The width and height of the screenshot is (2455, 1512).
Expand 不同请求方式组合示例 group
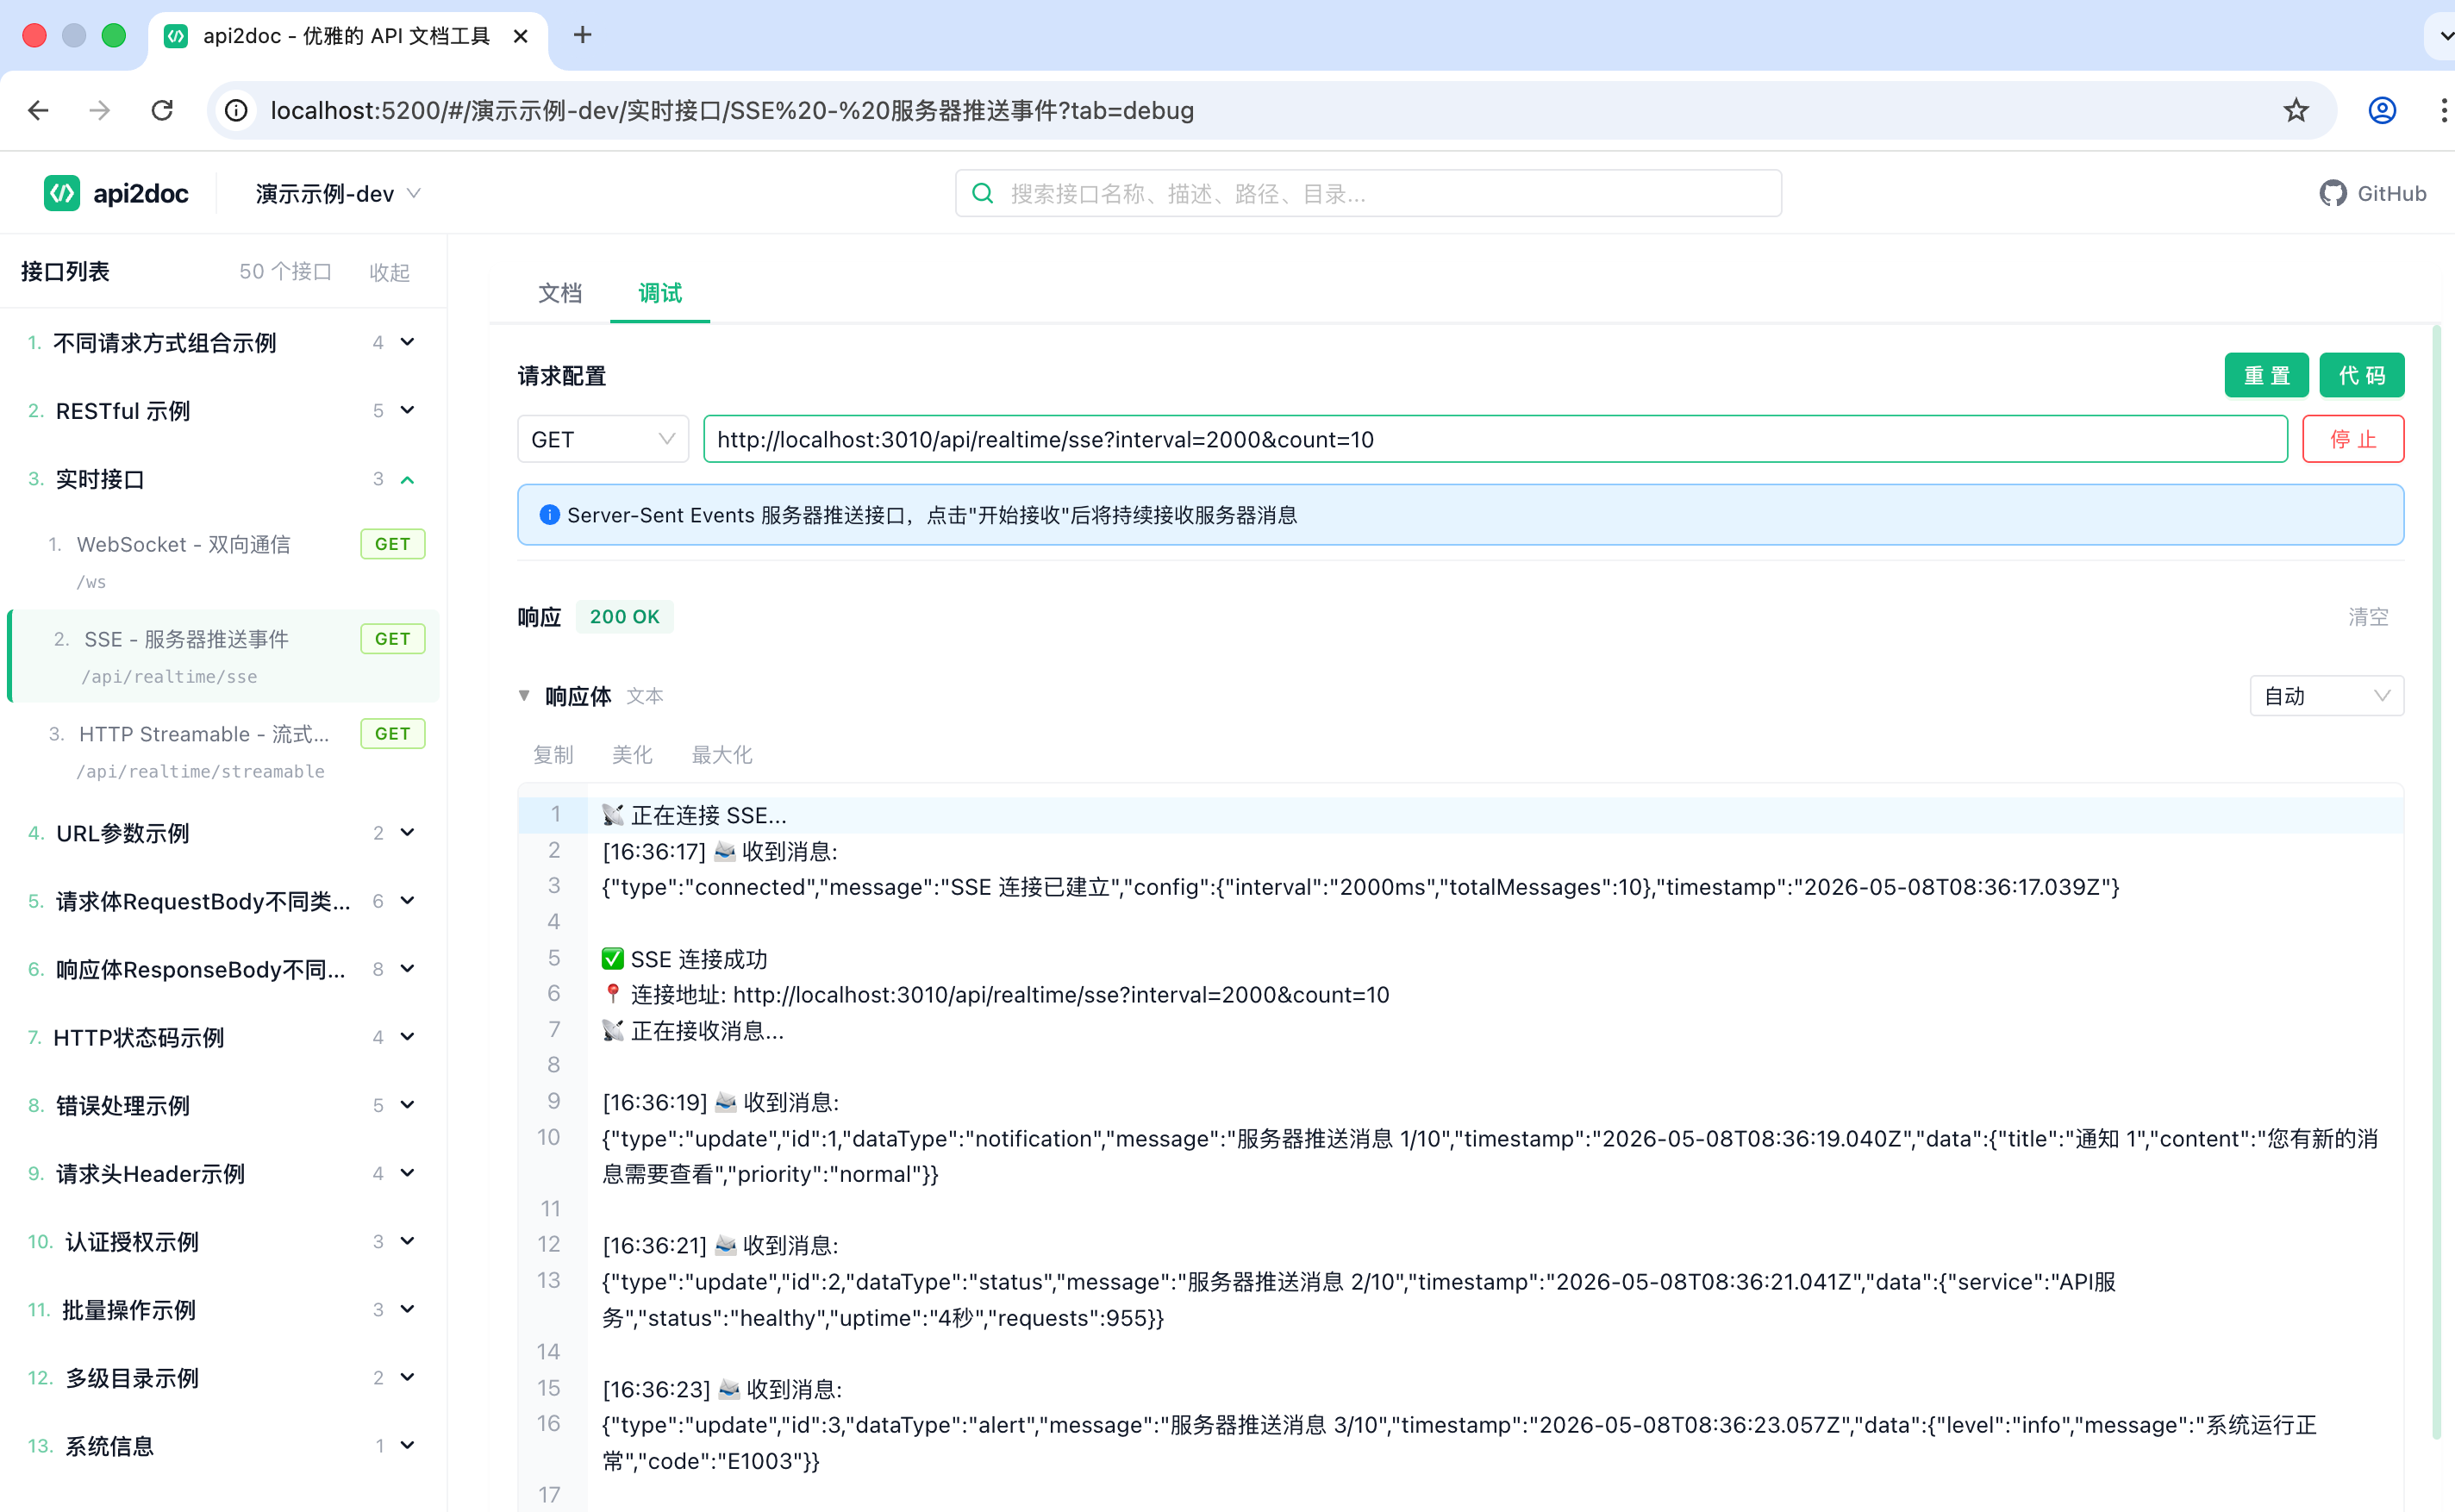[x=407, y=342]
